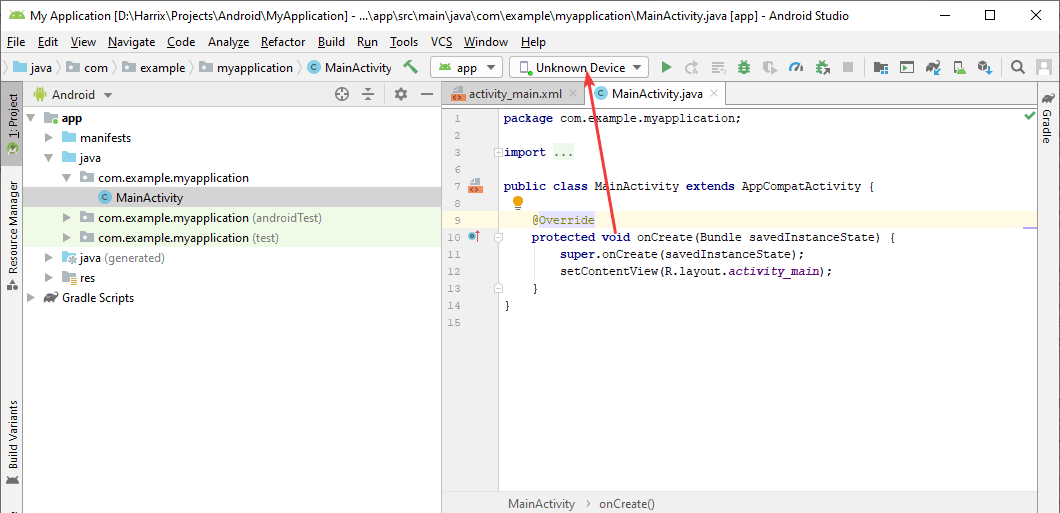Click the green Run app button
The height and width of the screenshot is (513, 1060).
click(x=666, y=68)
